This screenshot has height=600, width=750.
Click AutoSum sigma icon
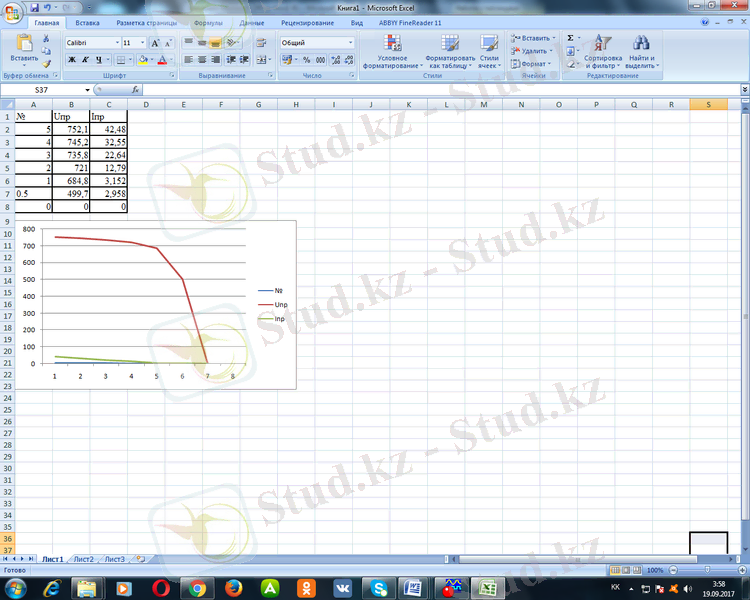[570, 38]
